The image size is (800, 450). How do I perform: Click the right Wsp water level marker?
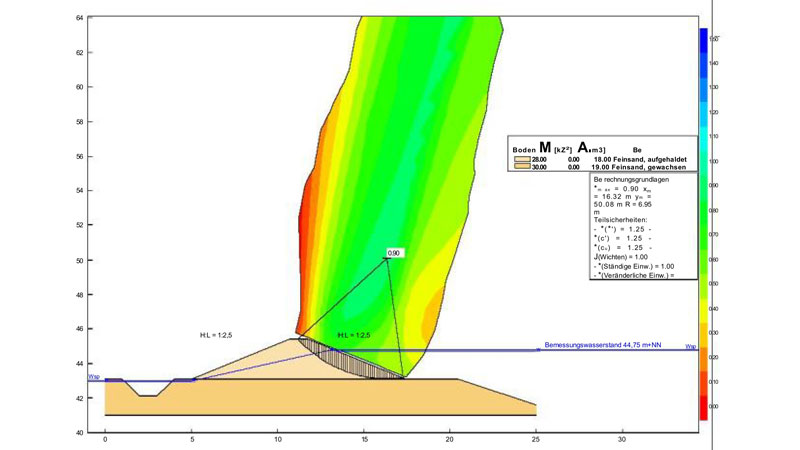pos(690,346)
